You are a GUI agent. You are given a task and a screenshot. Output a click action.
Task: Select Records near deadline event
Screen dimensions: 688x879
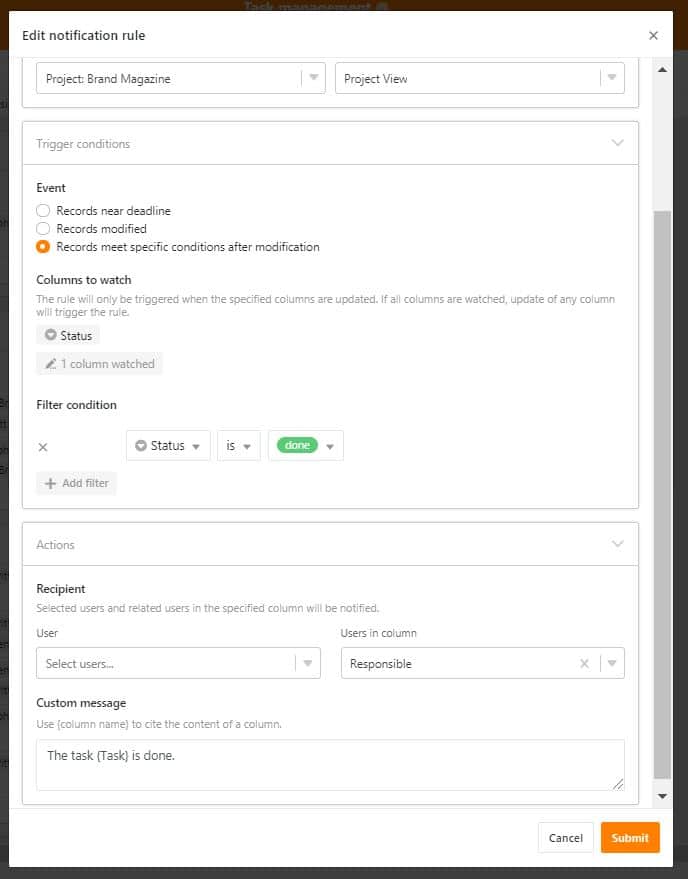tap(43, 211)
